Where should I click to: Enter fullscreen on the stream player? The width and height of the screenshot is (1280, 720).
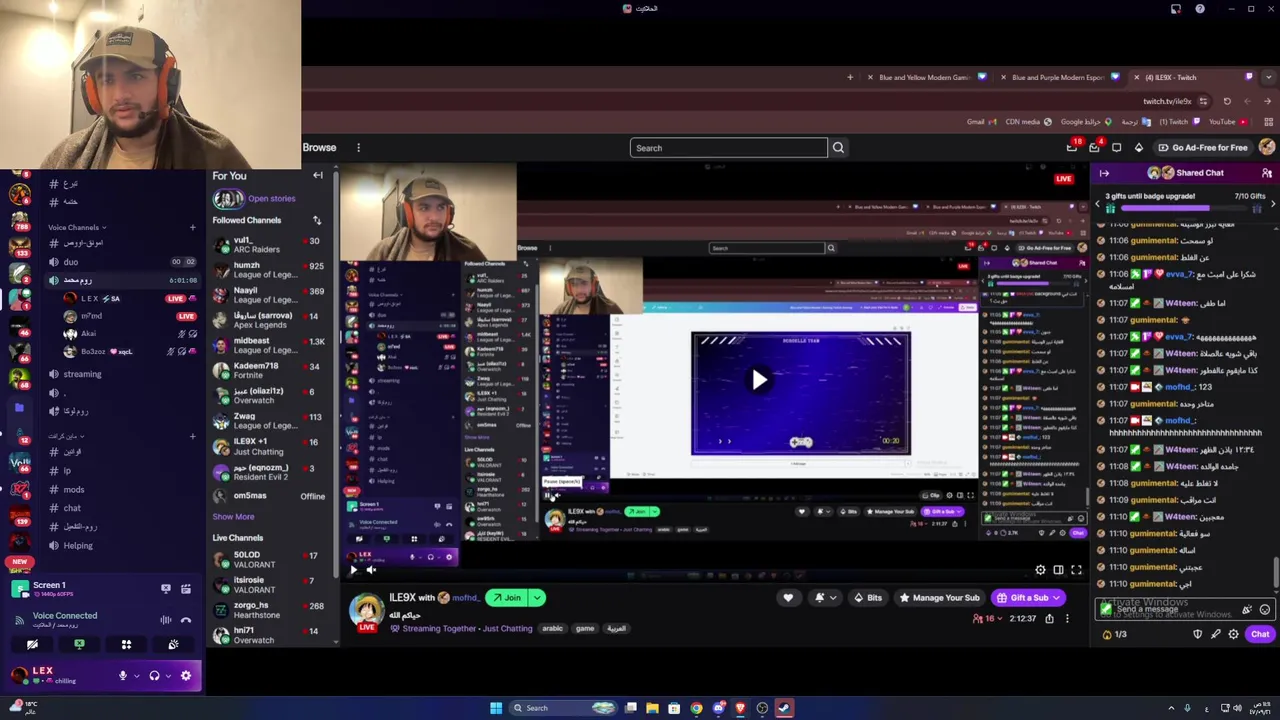pos(1076,570)
